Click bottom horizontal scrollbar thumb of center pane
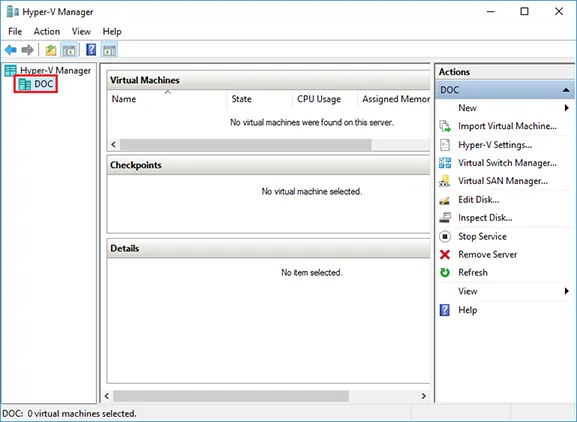This screenshot has height=422, width=577. [231, 396]
